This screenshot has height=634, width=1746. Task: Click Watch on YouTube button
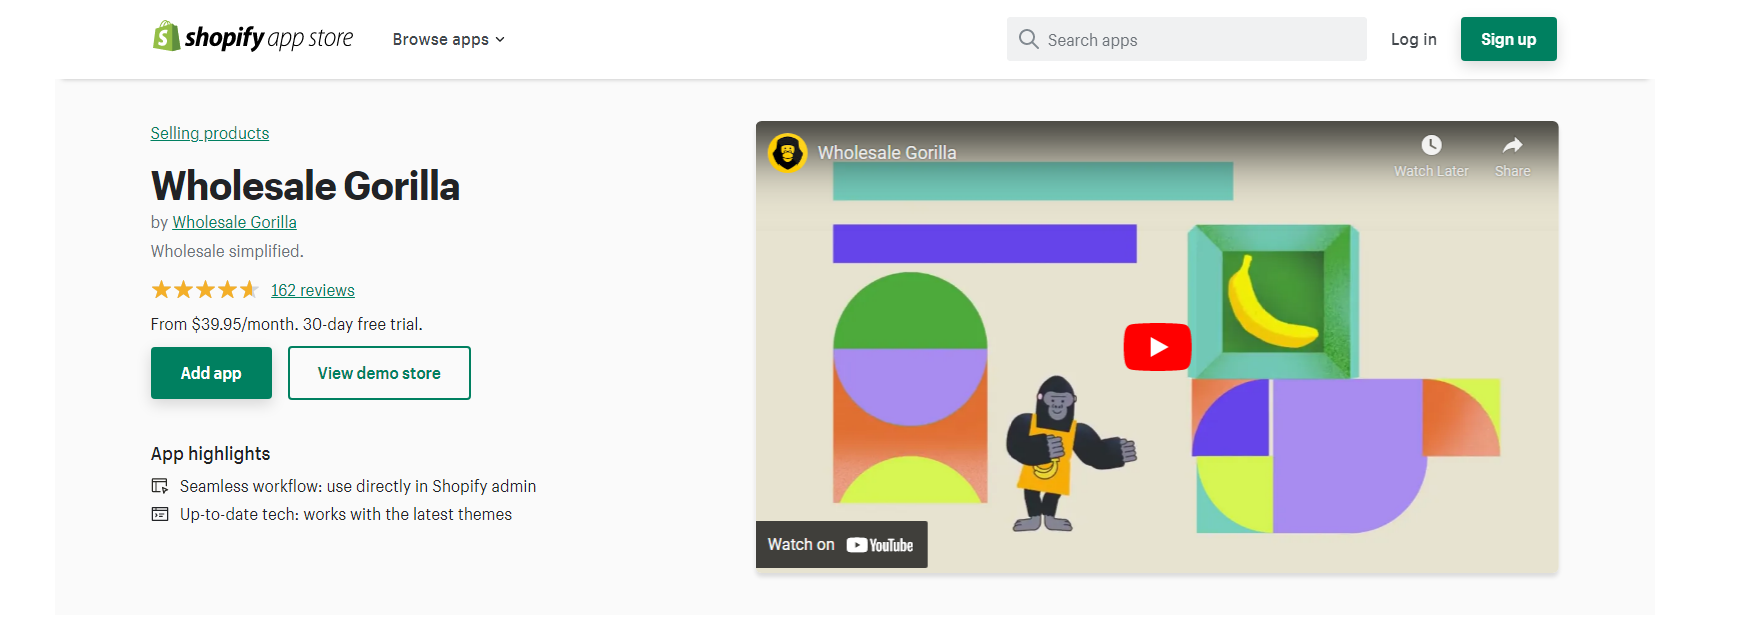pos(841,544)
